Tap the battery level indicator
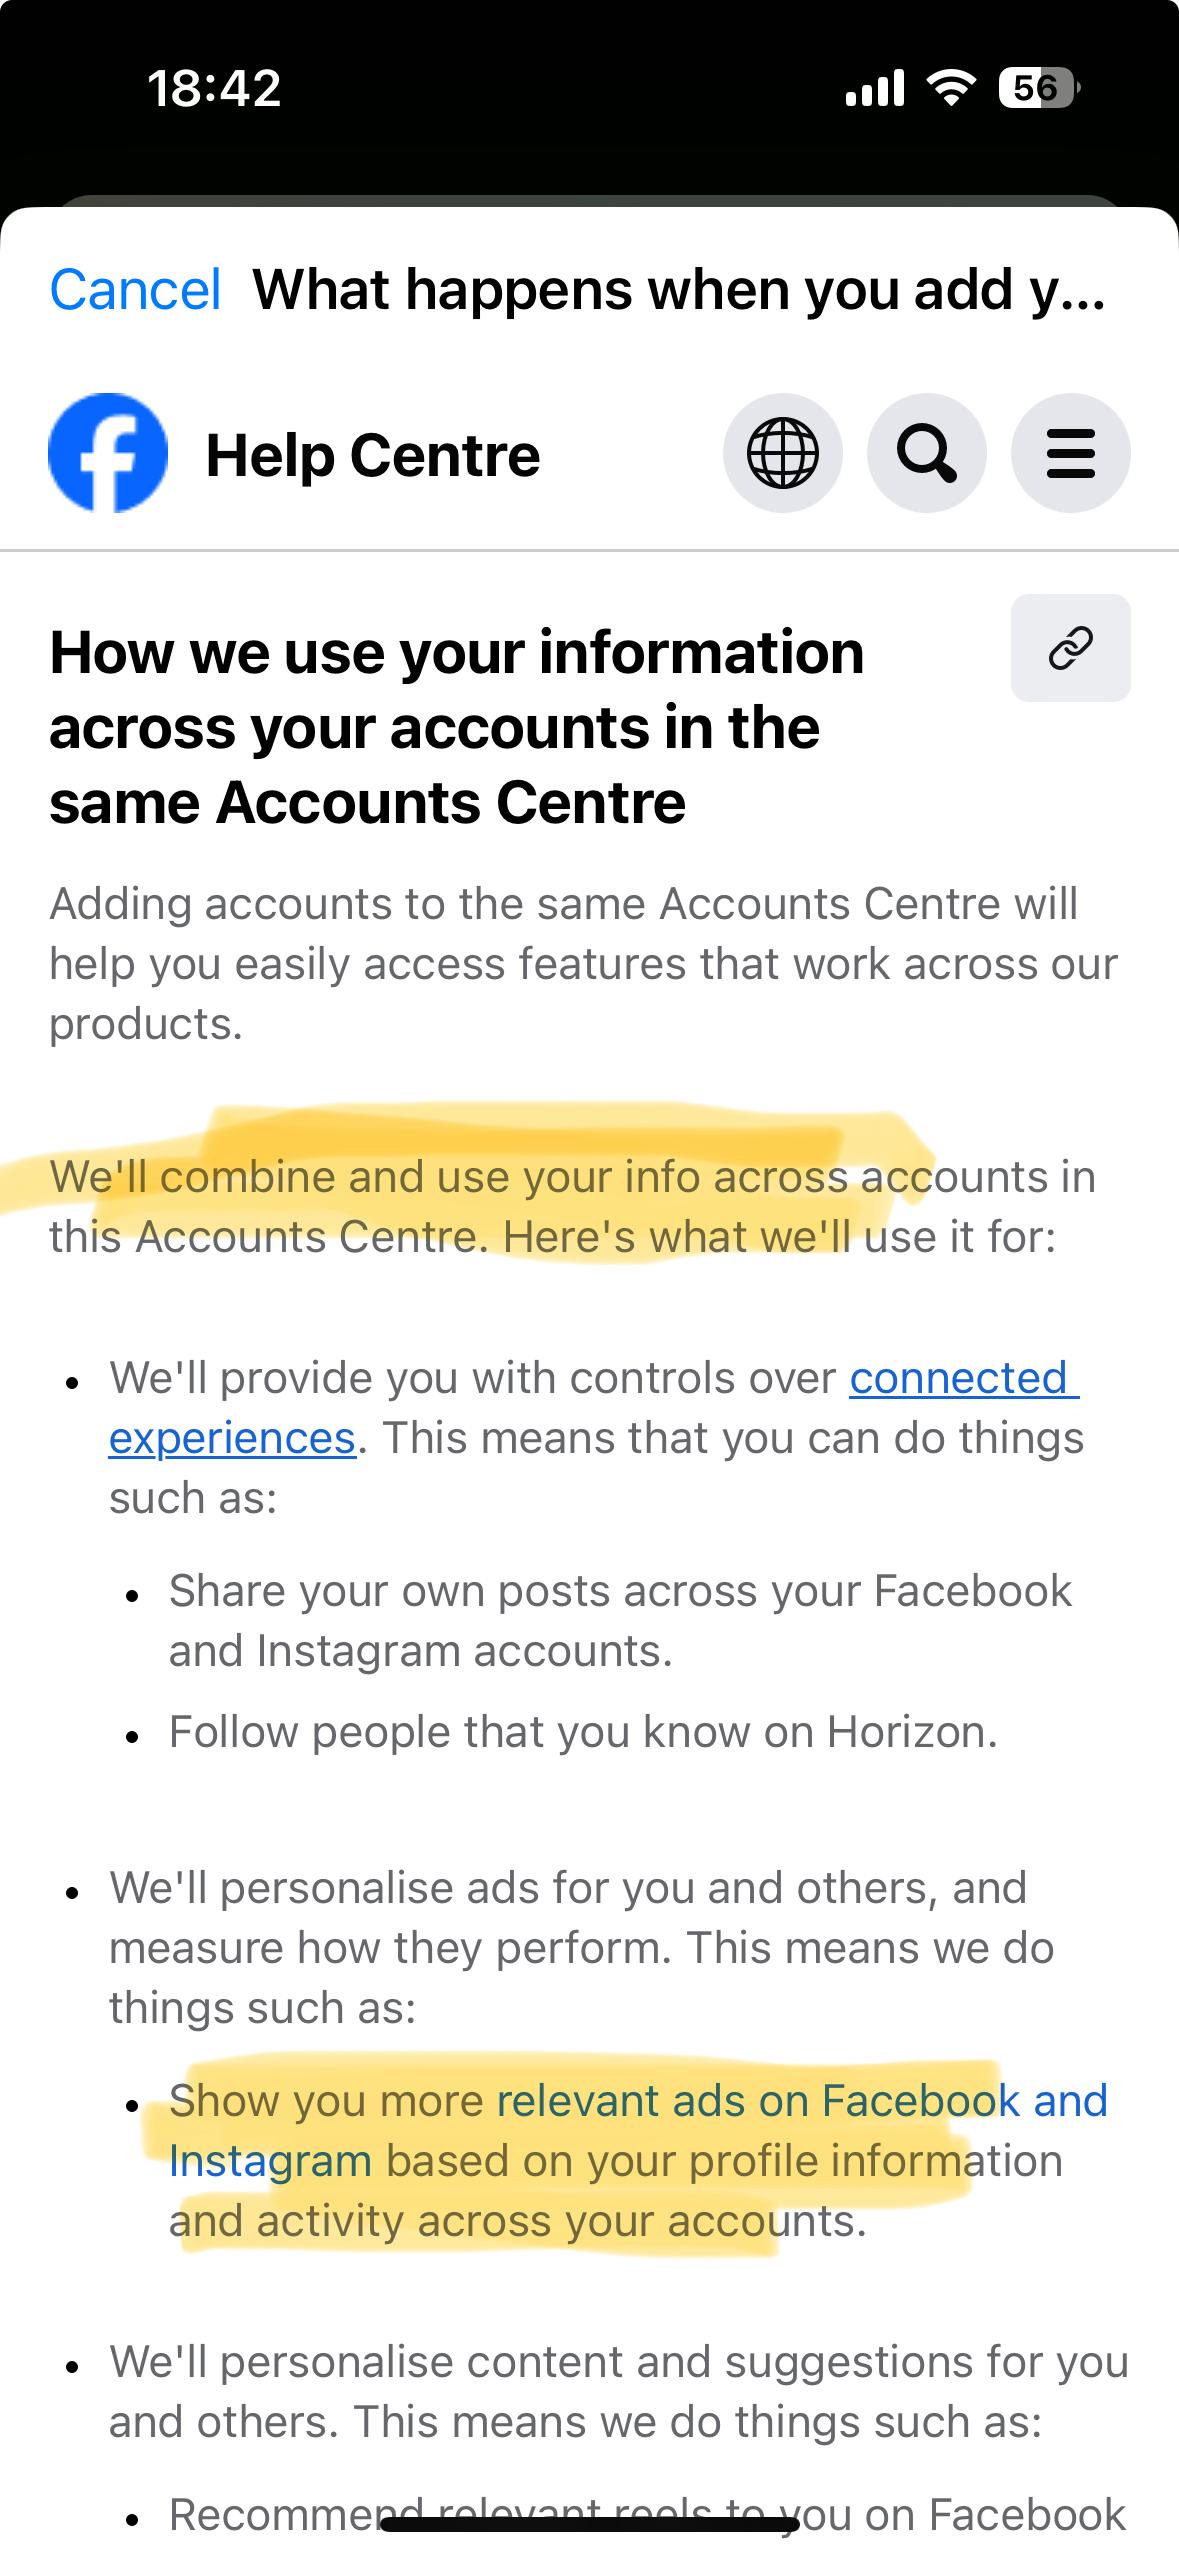The image size is (1179, 2556). click(x=1038, y=88)
